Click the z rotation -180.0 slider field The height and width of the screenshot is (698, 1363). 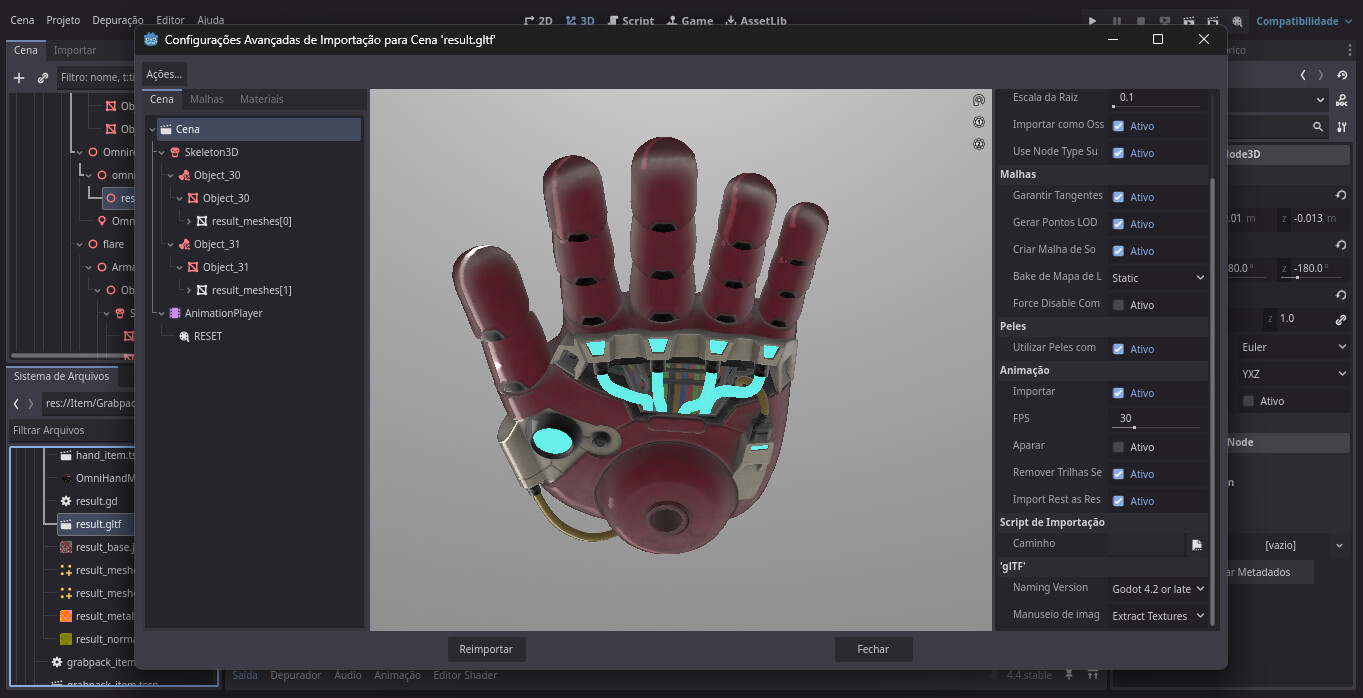pyautogui.click(x=1312, y=268)
